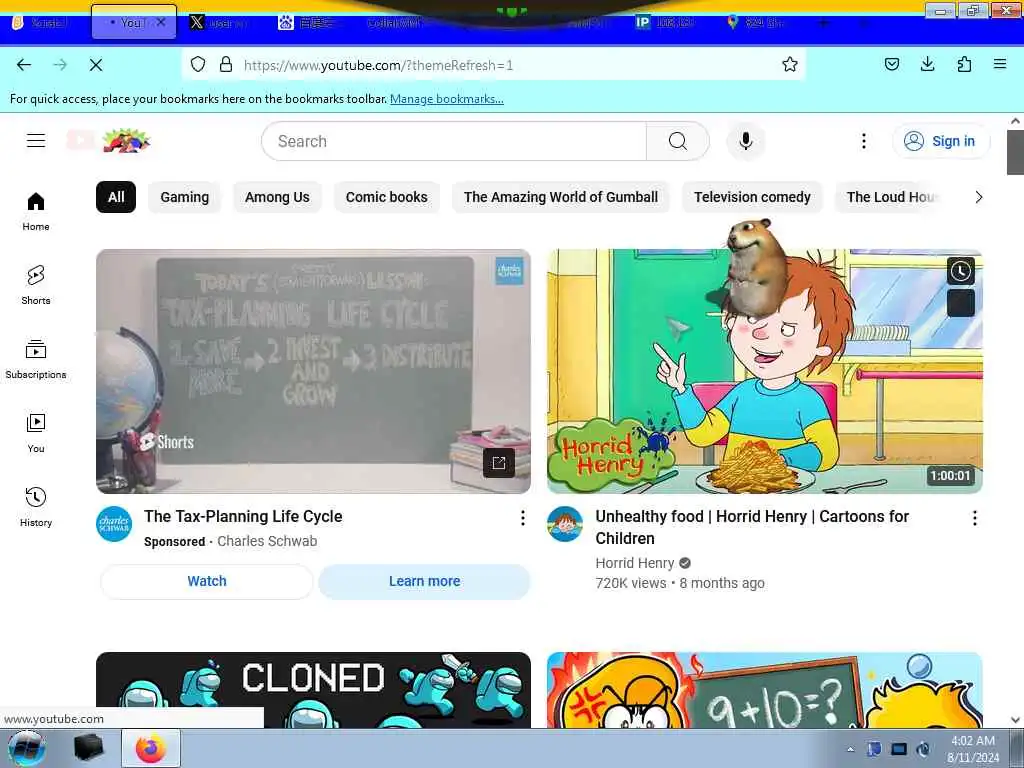Open the black taskbar application icon

pos(89,748)
